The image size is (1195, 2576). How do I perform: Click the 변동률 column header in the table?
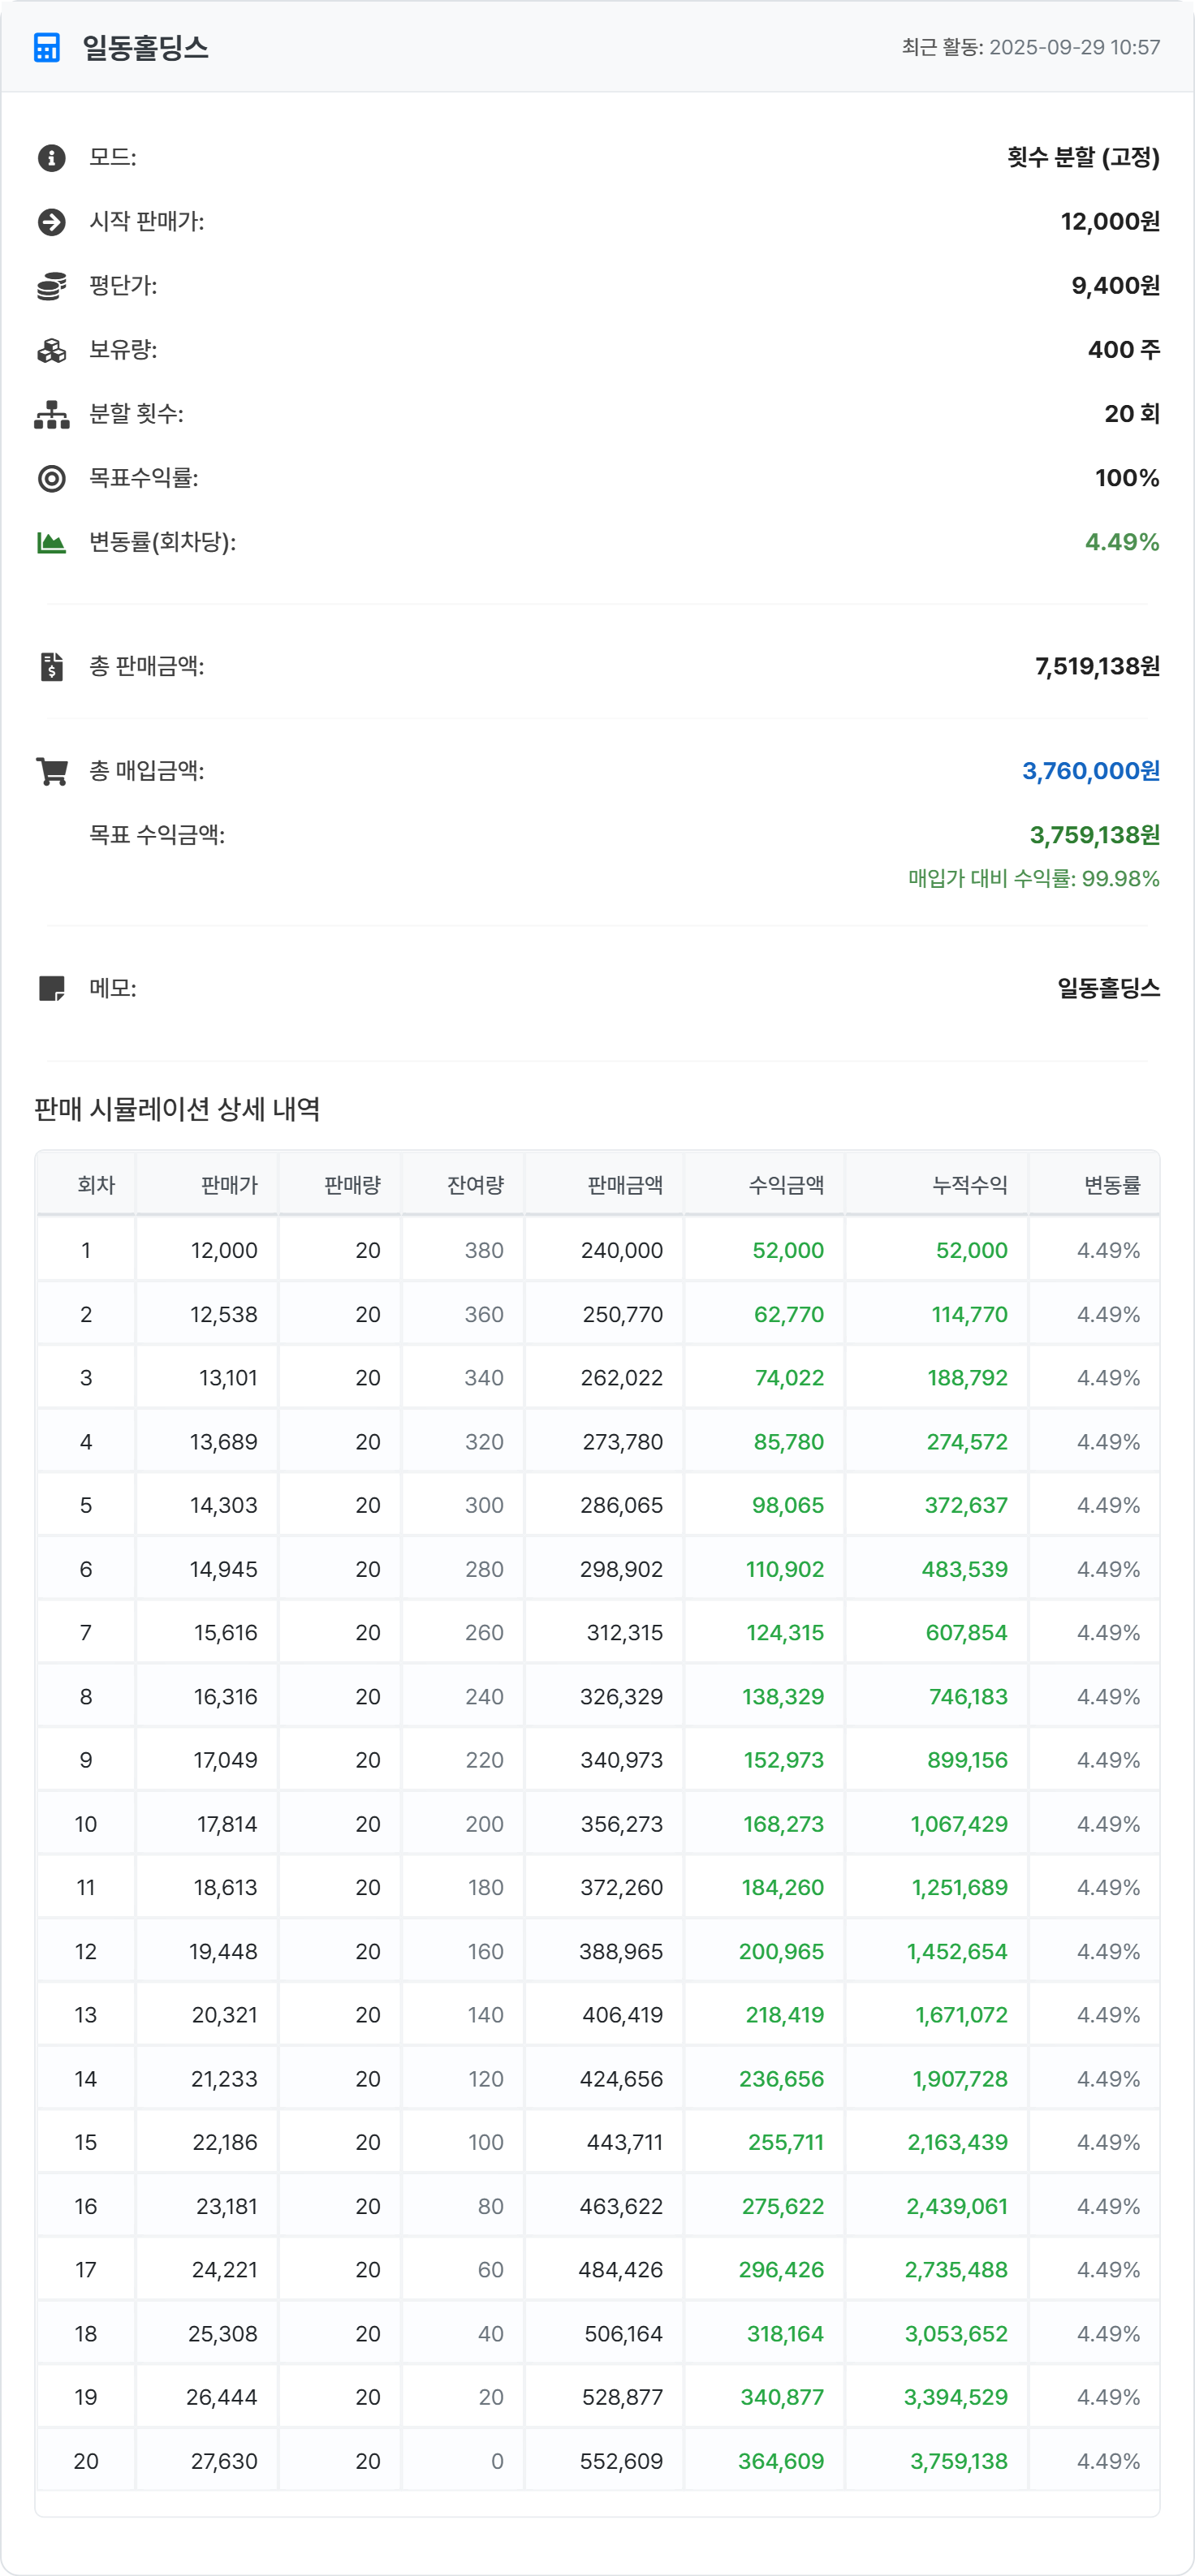(x=1112, y=1185)
